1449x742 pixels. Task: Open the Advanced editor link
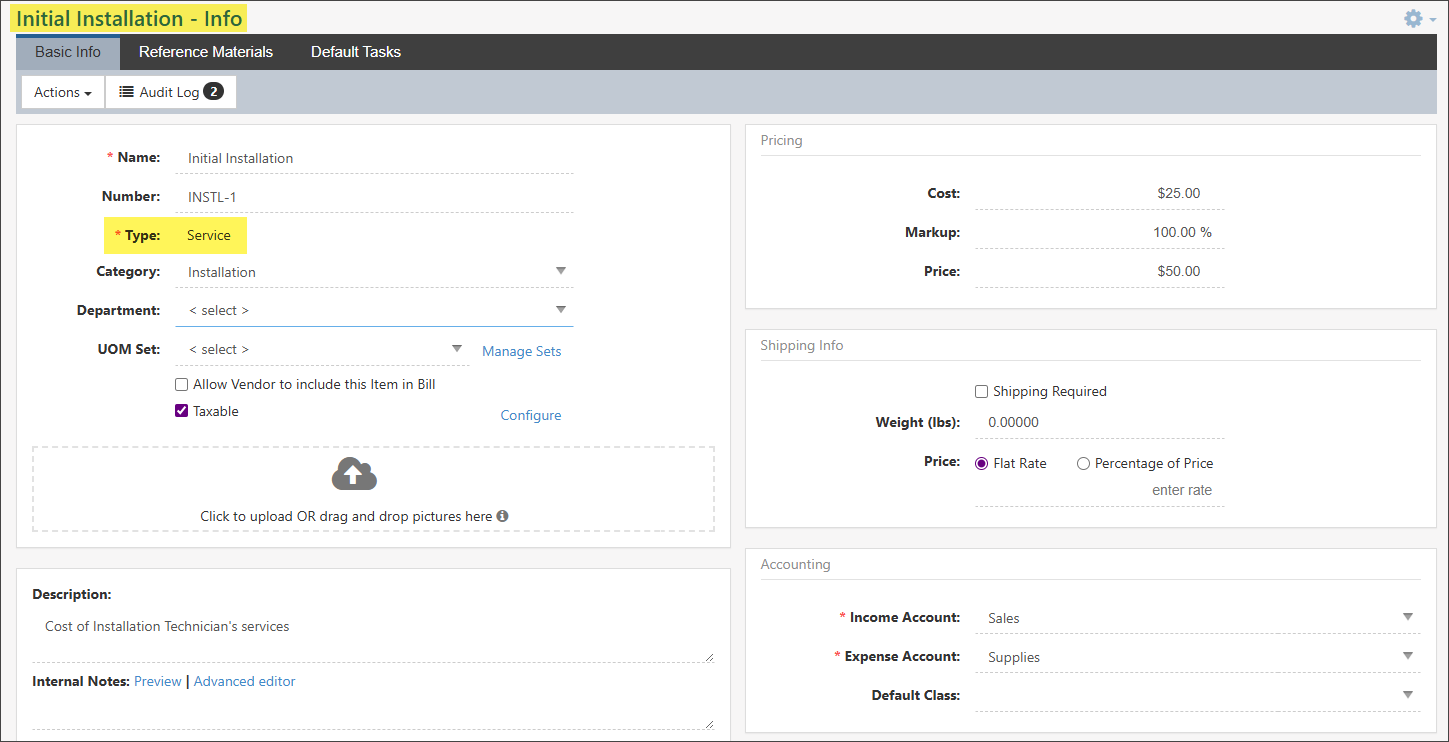pos(244,681)
